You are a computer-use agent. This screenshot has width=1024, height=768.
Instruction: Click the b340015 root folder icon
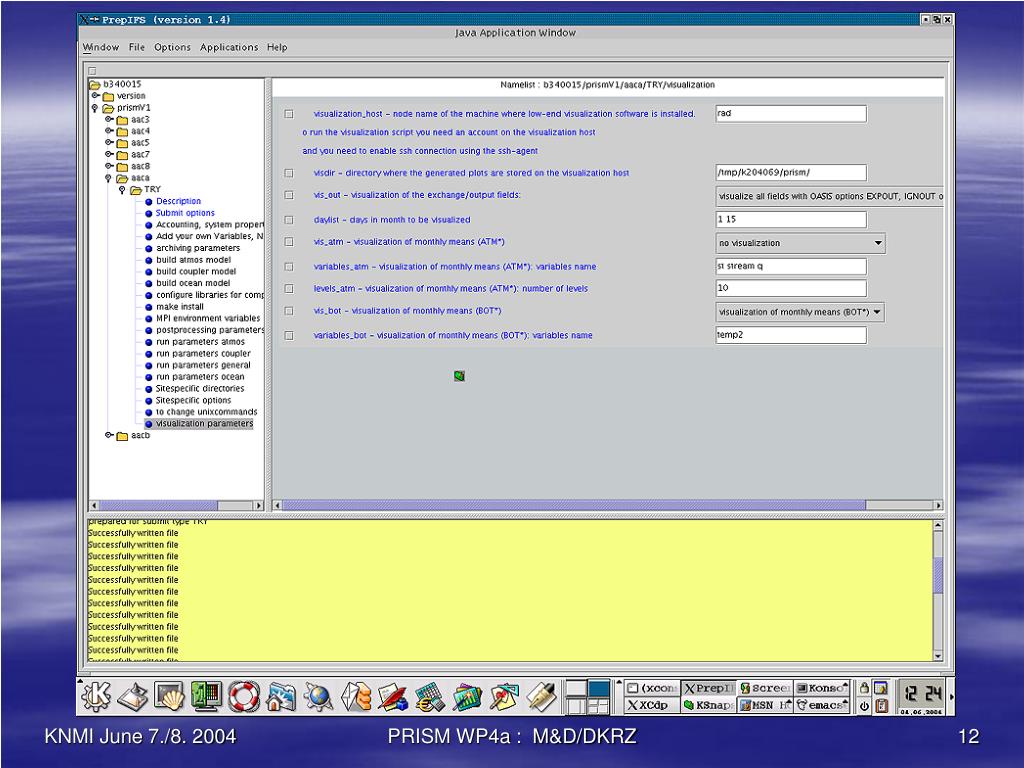(95, 84)
